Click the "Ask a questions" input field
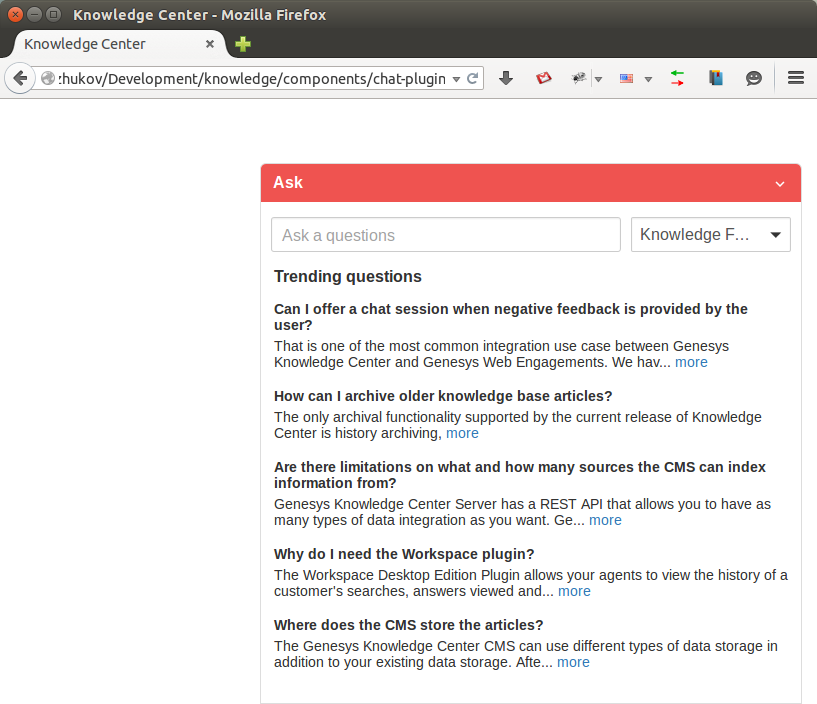 tap(445, 235)
